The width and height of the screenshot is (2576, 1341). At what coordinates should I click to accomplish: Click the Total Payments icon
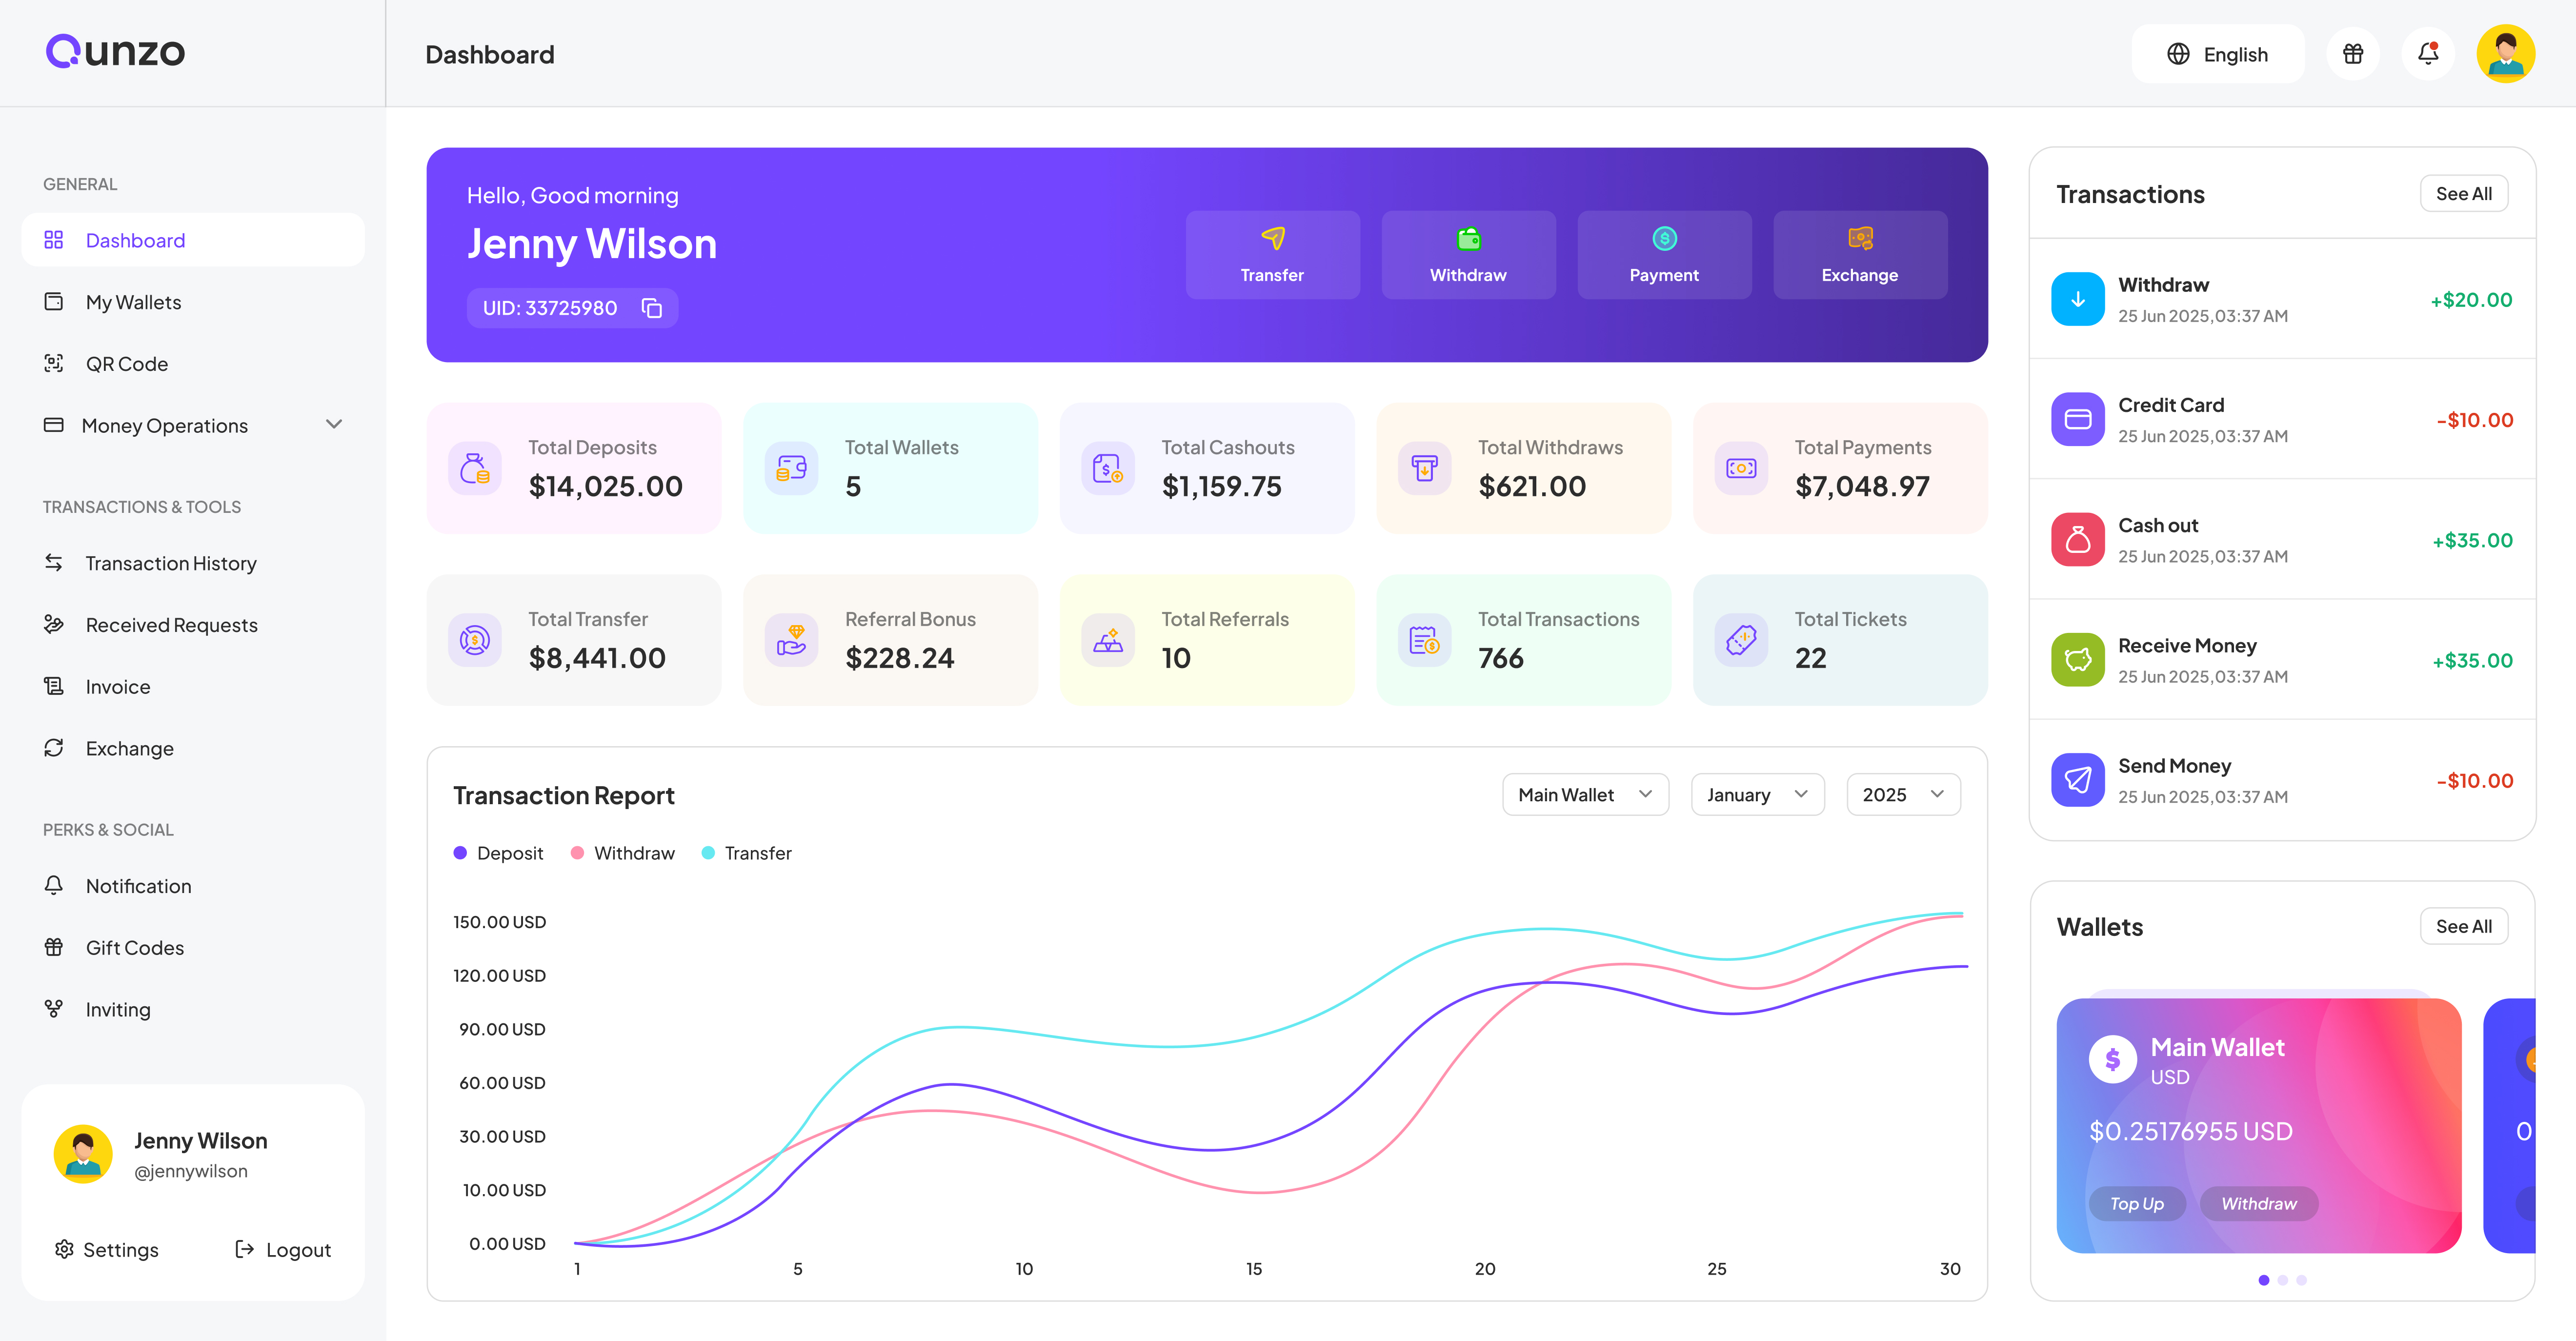click(1741, 468)
